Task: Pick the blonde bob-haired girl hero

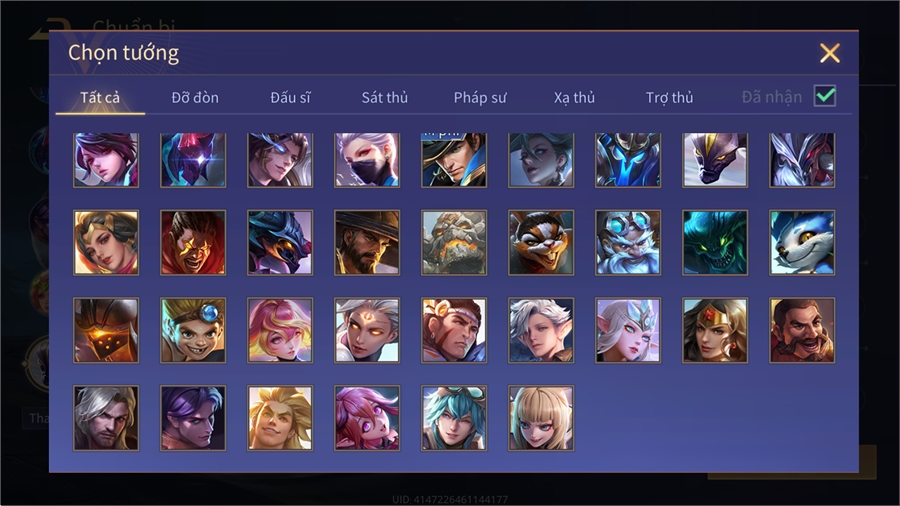Action: pos(541,418)
